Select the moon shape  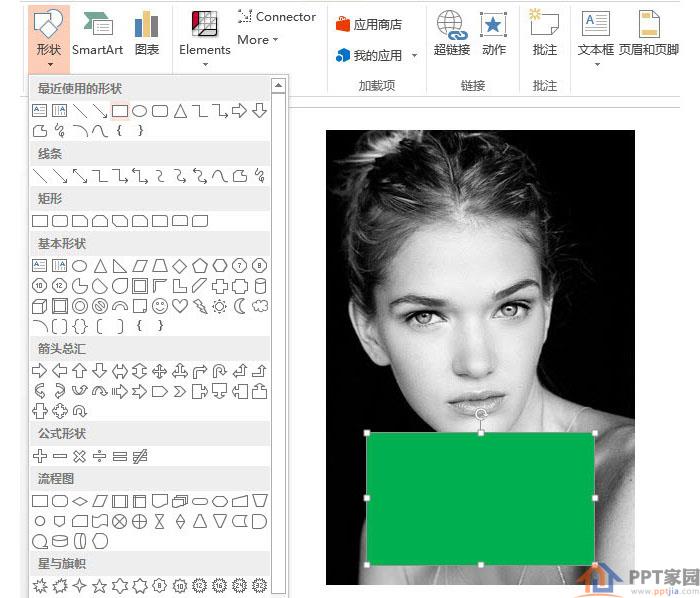240,306
